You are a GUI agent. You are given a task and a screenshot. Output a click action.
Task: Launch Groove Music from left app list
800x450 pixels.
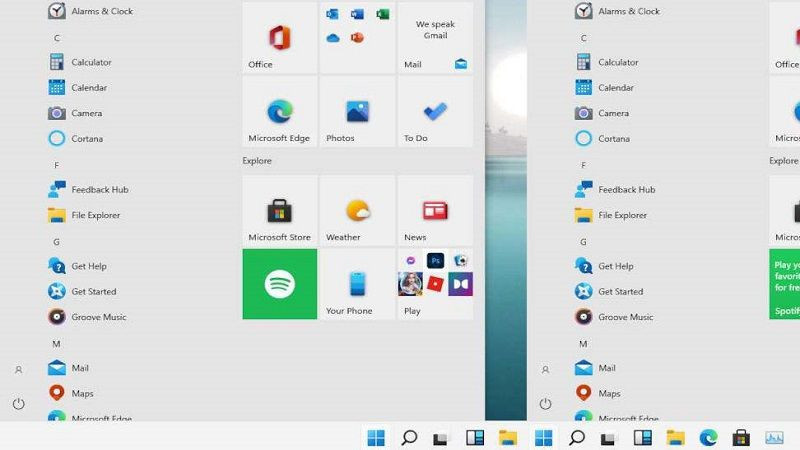tap(87, 317)
